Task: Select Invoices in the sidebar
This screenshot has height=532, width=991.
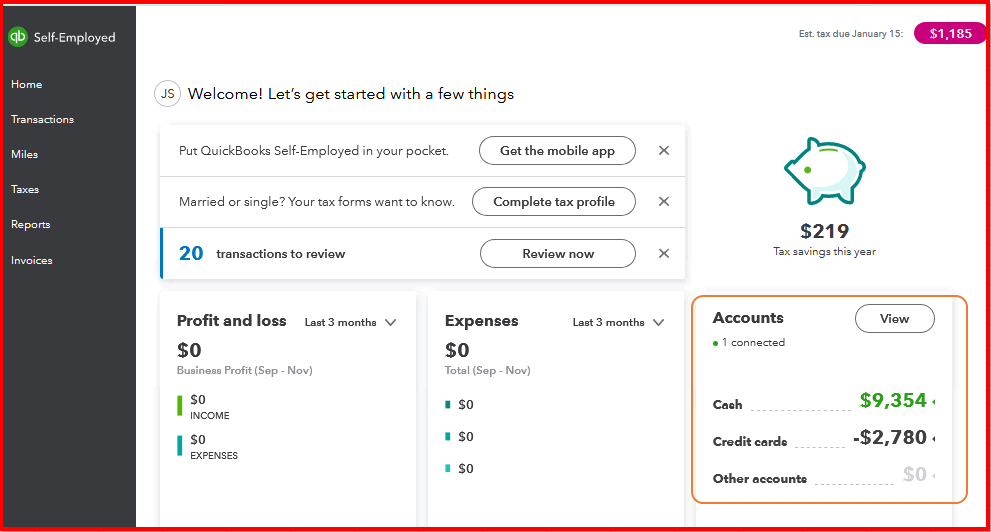Action: 32,261
